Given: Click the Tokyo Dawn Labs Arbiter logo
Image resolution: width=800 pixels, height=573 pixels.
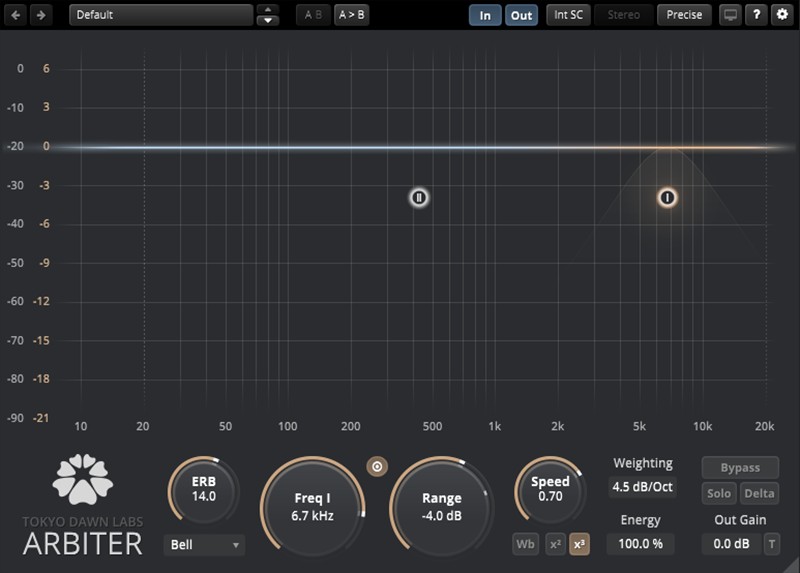Looking at the screenshot, I should coord(83,505).
